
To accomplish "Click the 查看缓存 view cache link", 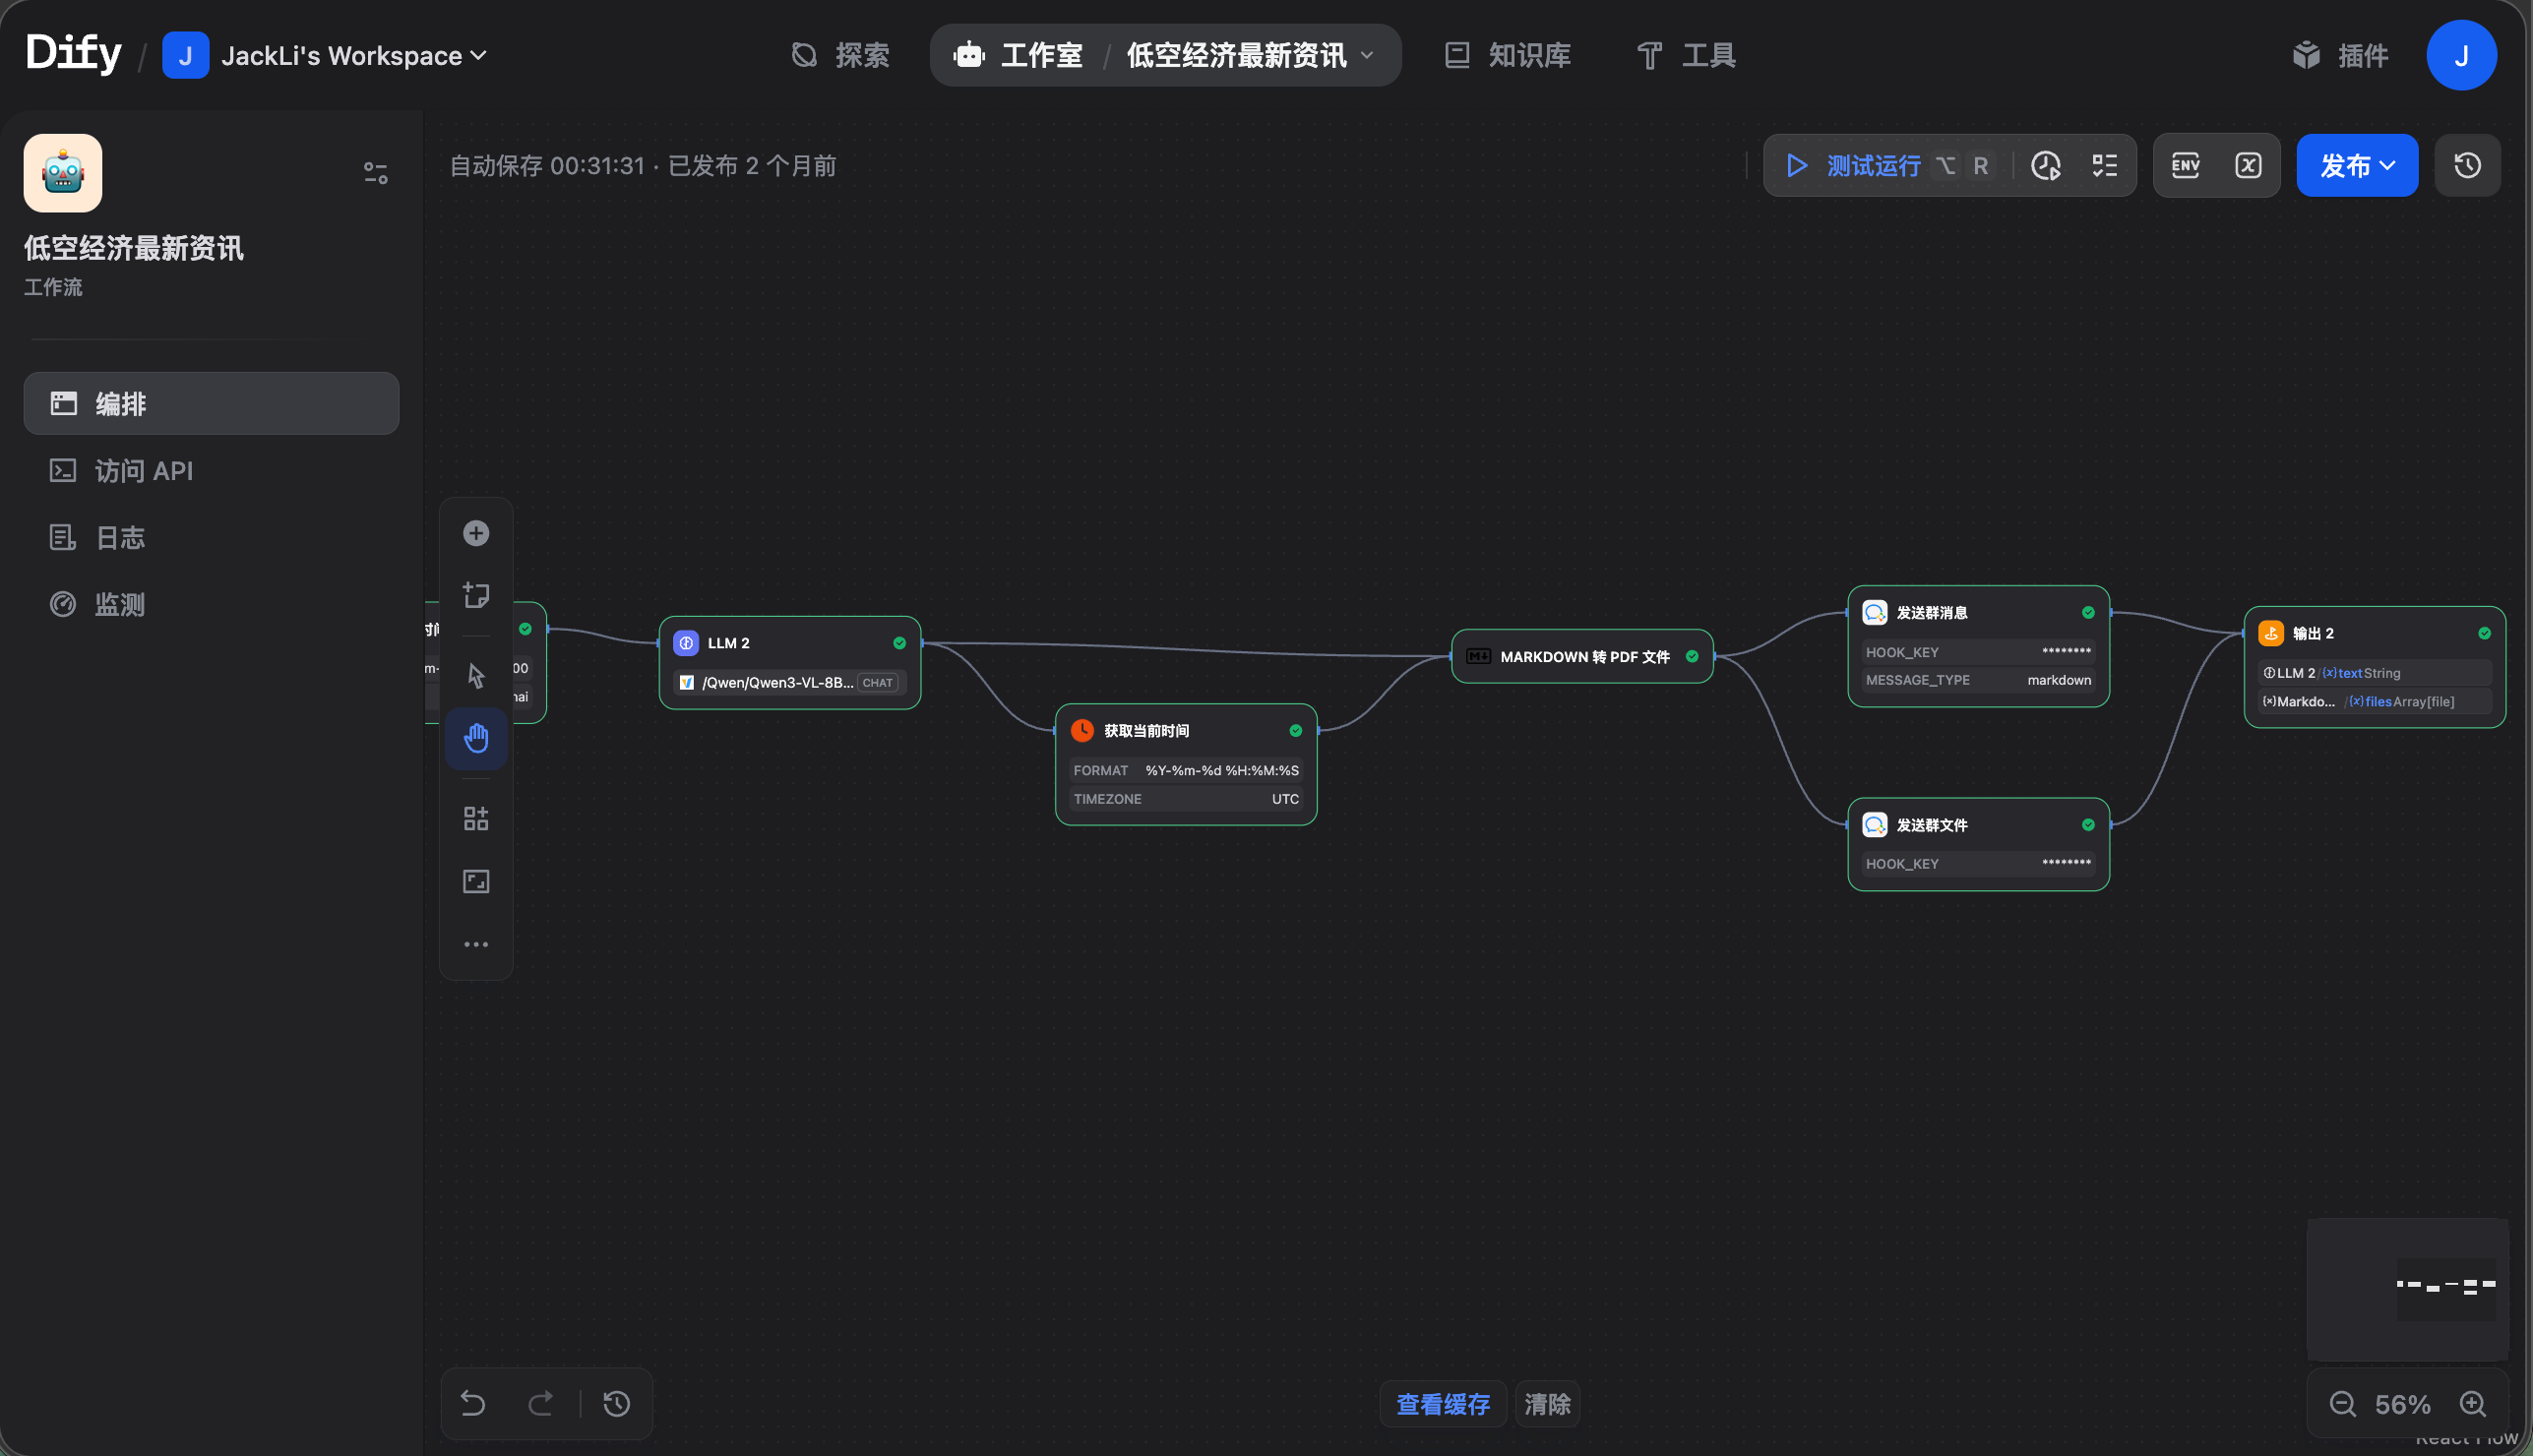I will pyautogui.click(x=1442, y=1404).
